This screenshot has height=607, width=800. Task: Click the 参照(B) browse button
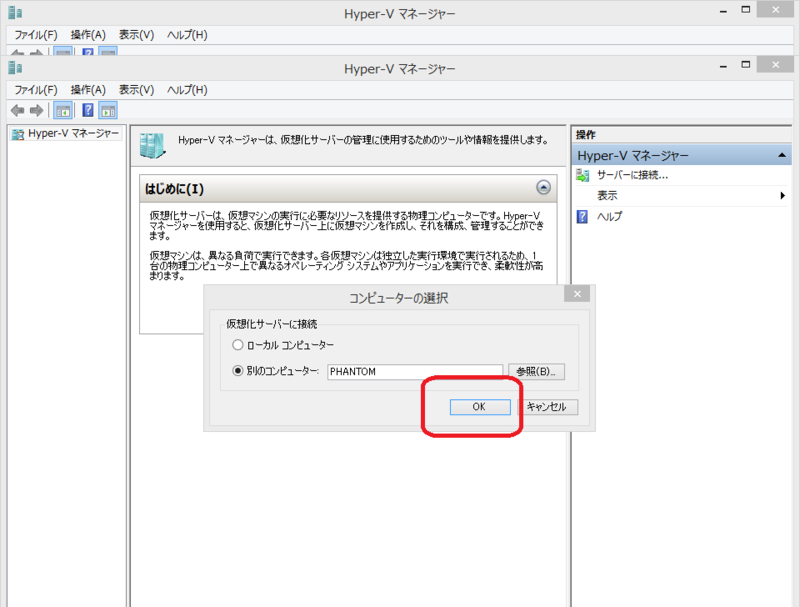click(540, 371)
